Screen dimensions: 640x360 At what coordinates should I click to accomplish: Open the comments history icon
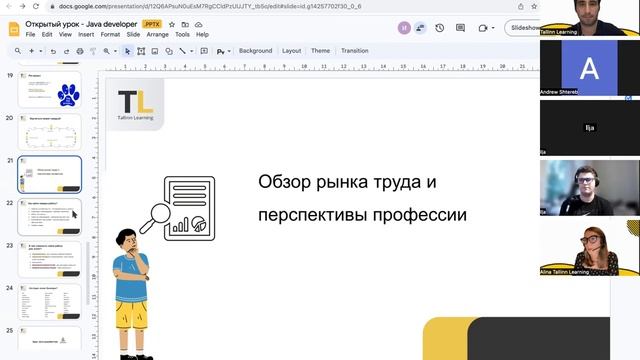(460, 28)
